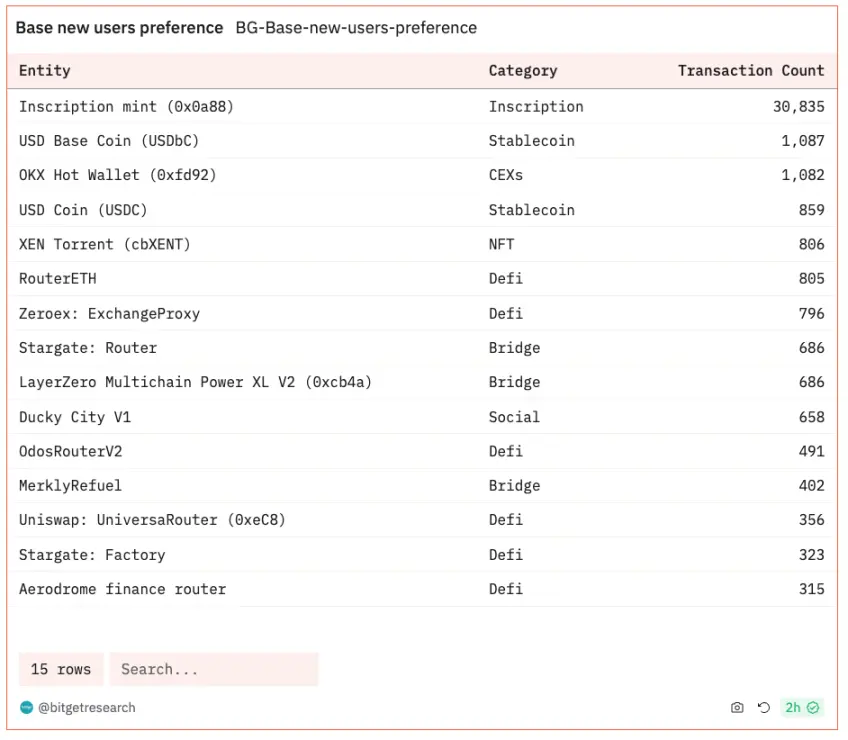Select the Aerodrome finance router row
848x740 pixels.
122,589
